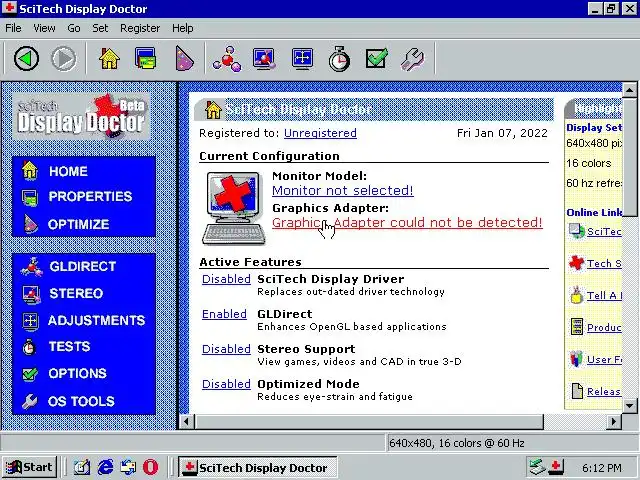Select OPTIMIZE in the sidebar
640x480 pixels.
[x=78, y=224]
